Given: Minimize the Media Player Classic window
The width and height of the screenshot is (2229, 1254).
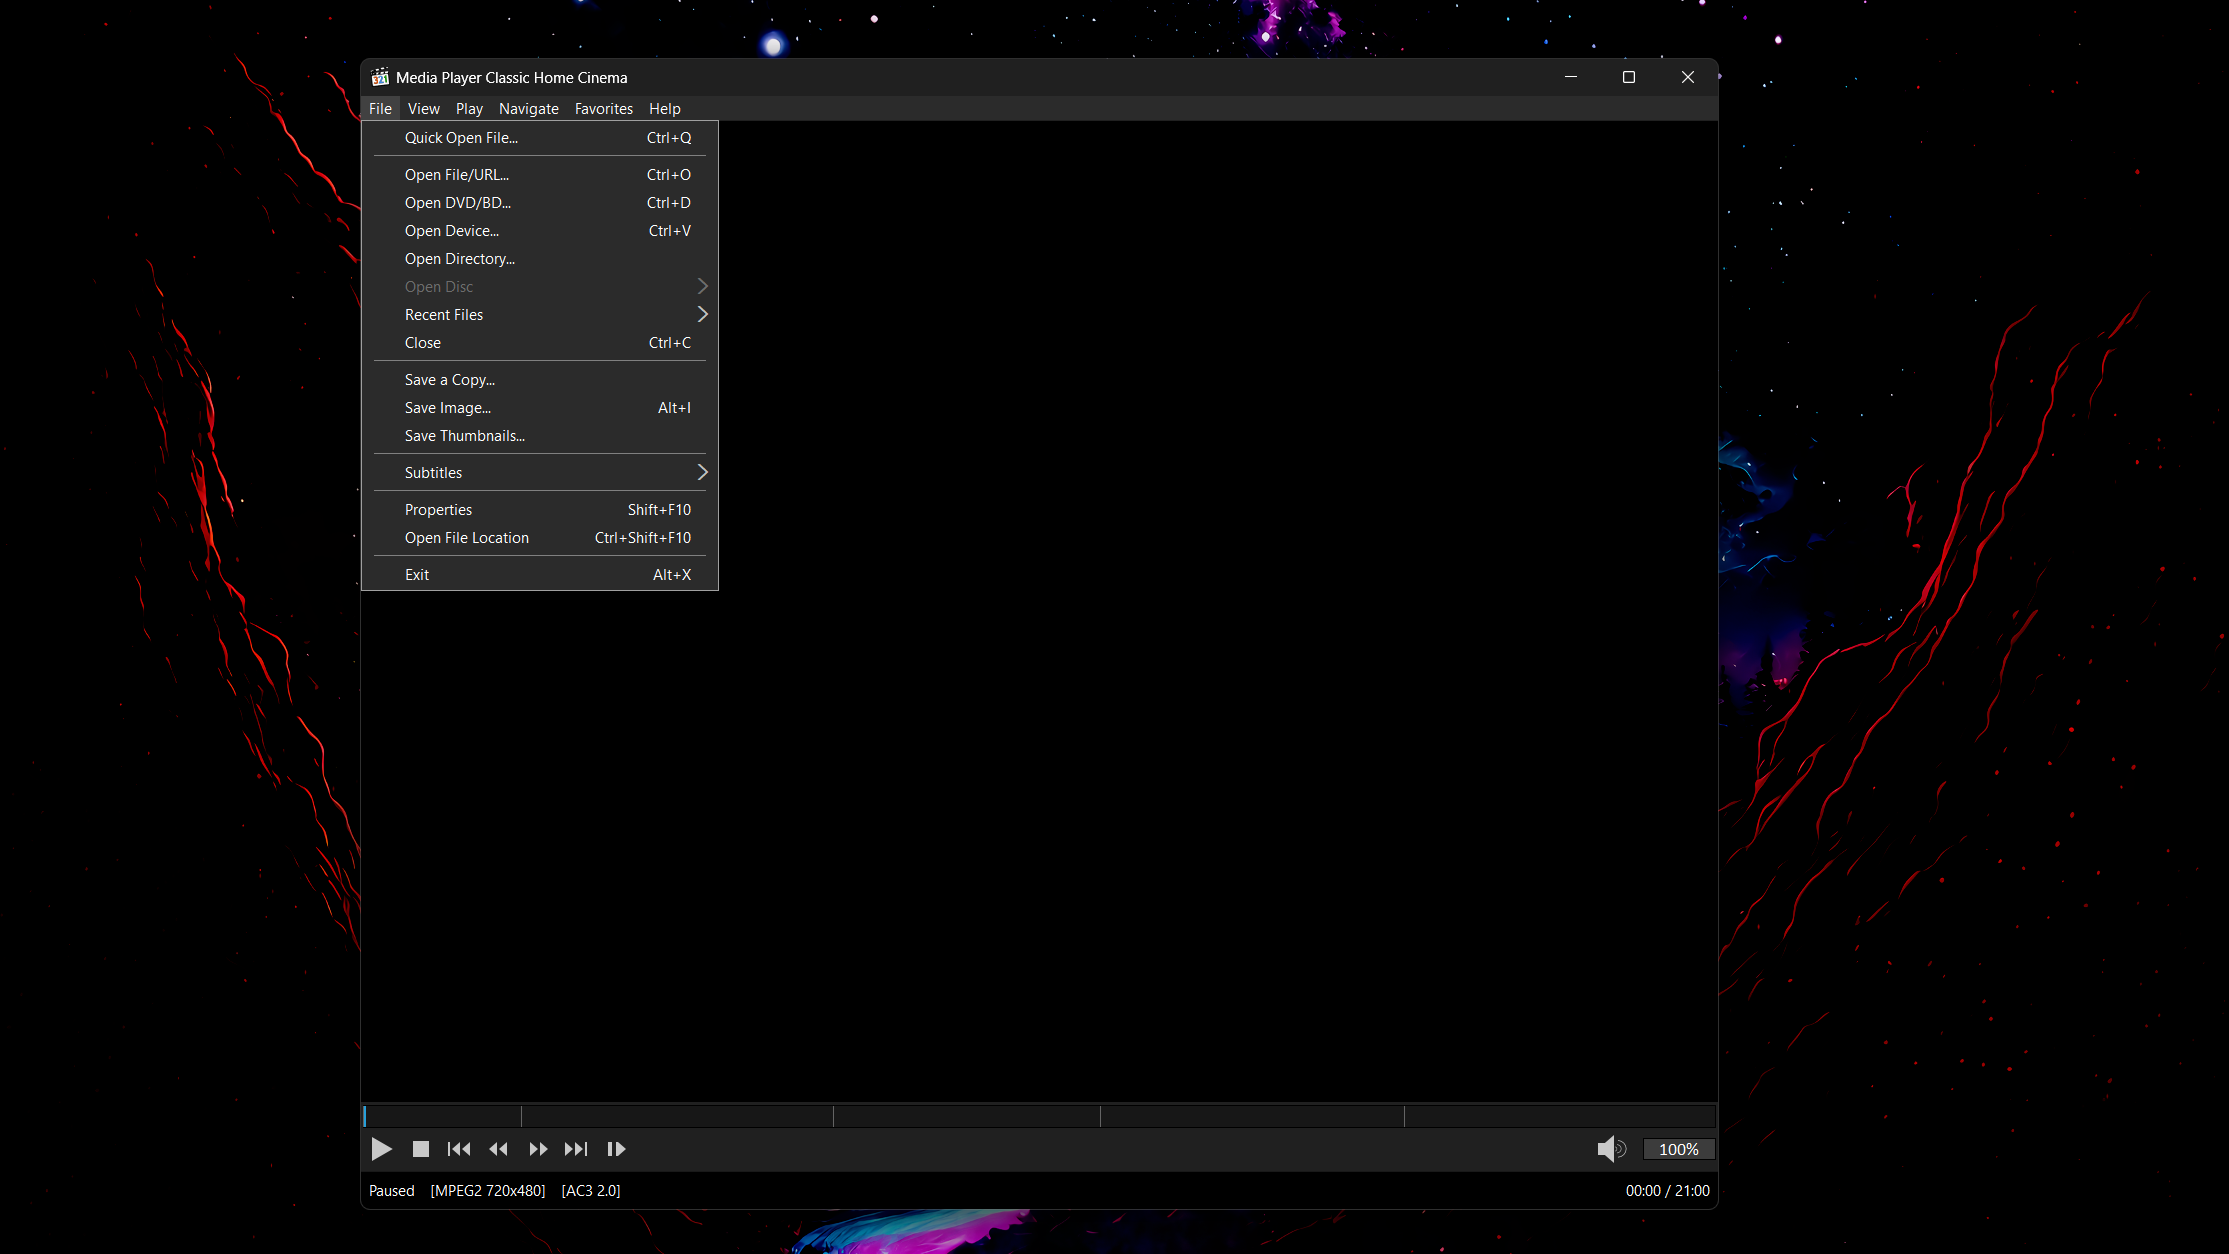Looking at the screenshot, I should point(1571,77).
